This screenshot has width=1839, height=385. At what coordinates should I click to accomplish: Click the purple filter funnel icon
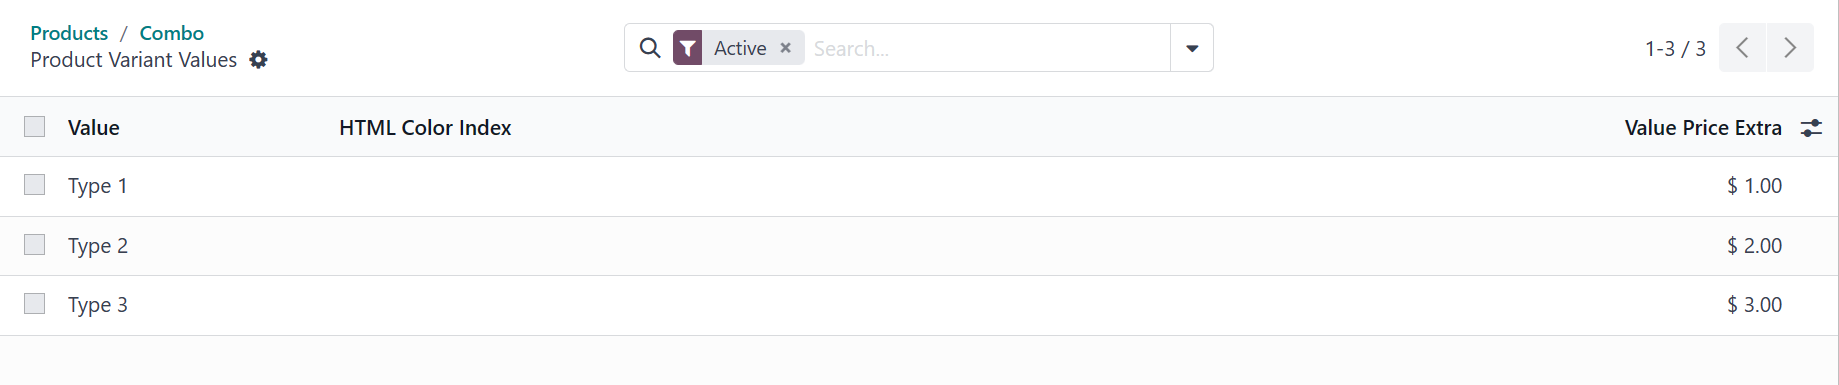click(688, 48)
